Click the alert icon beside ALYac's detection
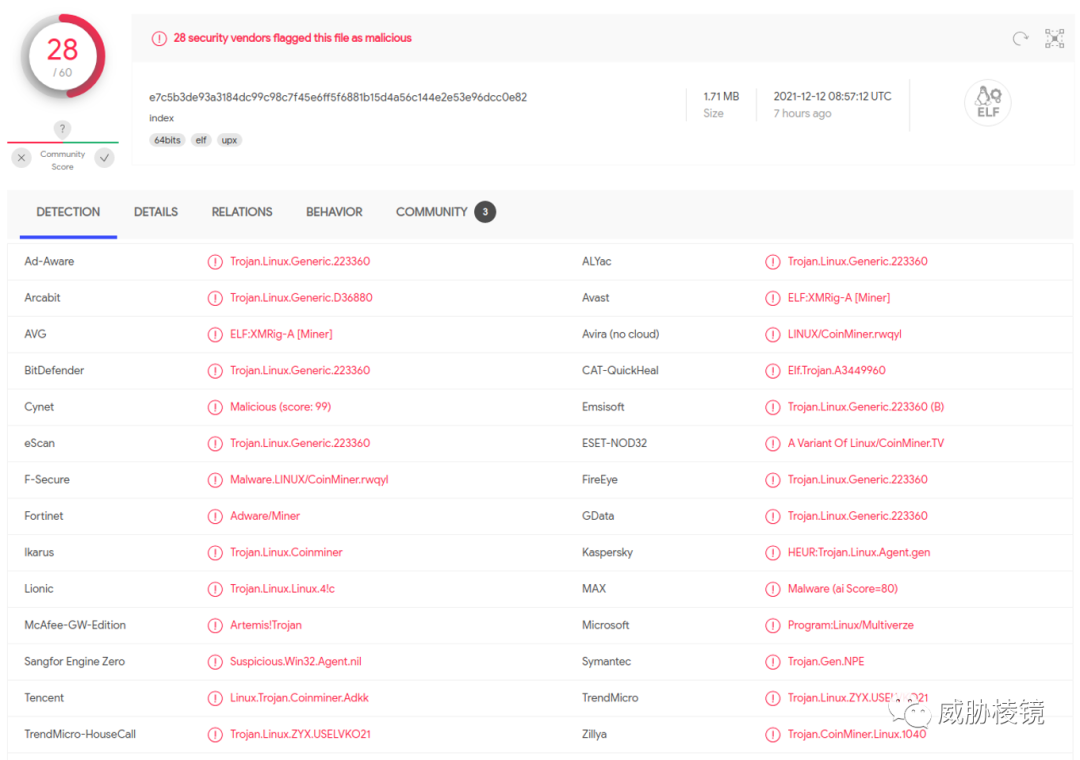 [773, 262]
